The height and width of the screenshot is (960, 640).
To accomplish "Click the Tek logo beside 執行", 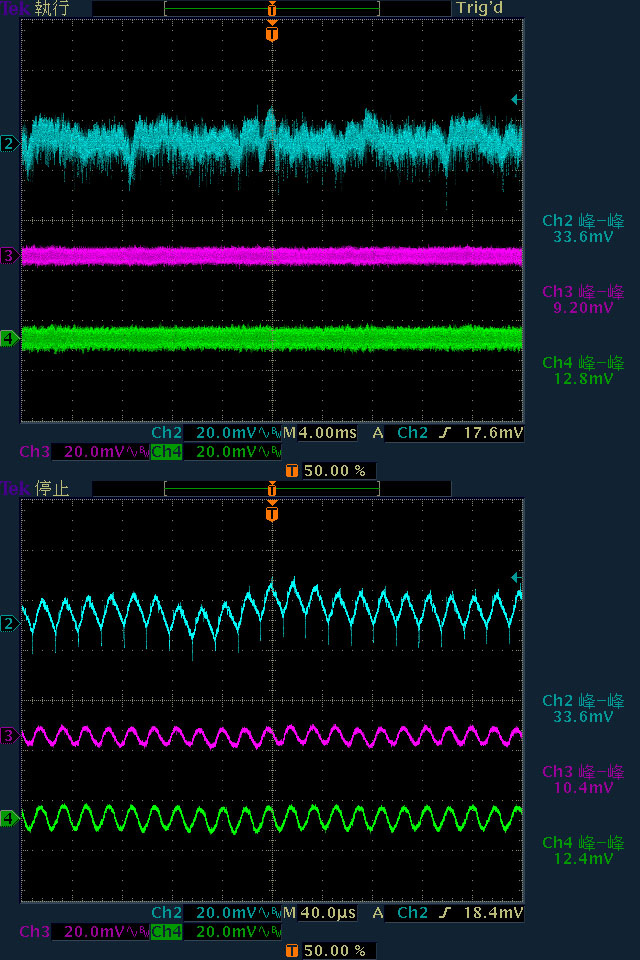I will 15,9.
